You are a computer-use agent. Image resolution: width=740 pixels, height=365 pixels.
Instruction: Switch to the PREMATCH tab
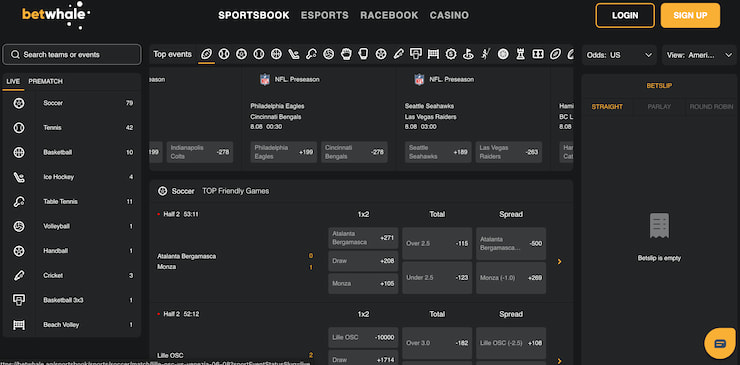pos(45,82)
